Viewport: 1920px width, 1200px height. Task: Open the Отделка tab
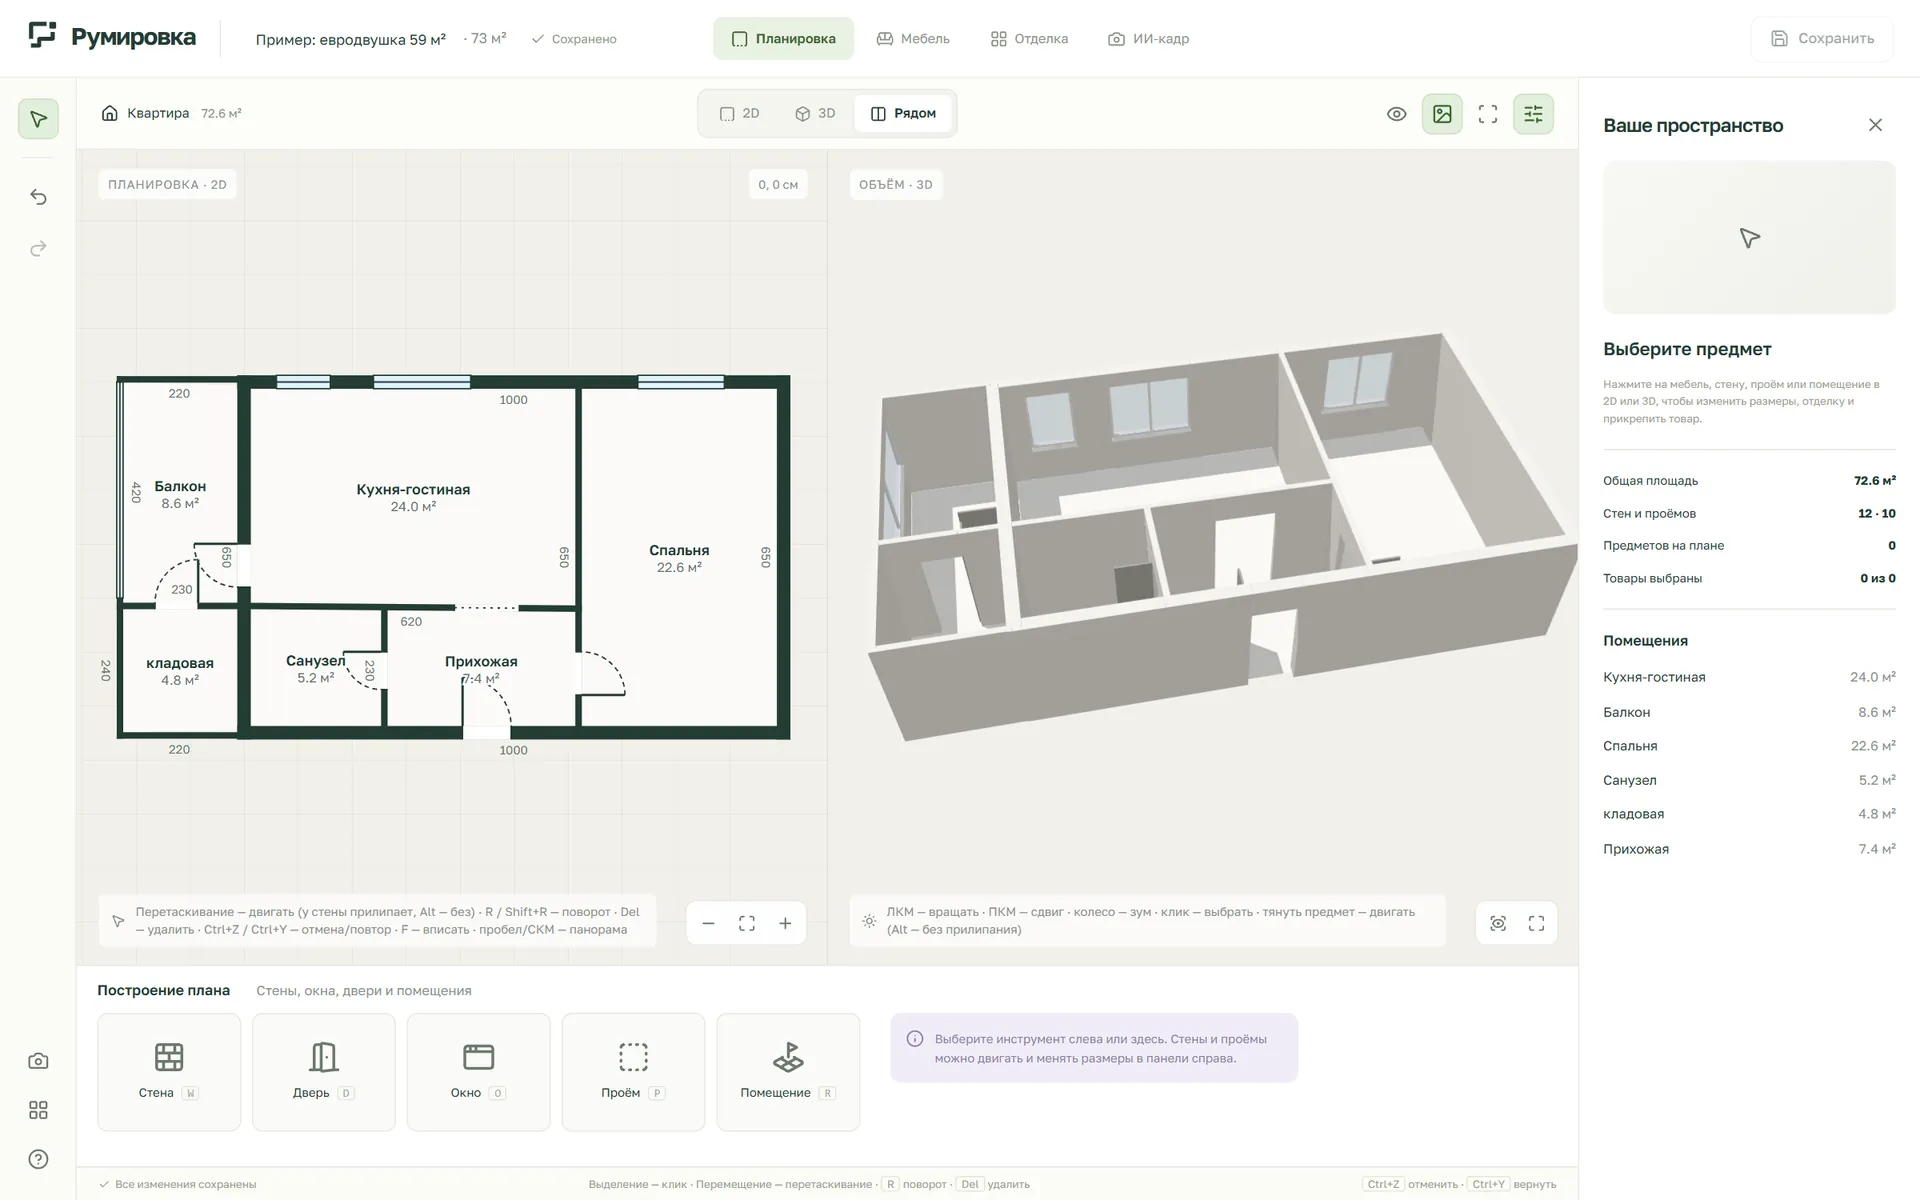pyautogui.click(x=1029, y=39)
